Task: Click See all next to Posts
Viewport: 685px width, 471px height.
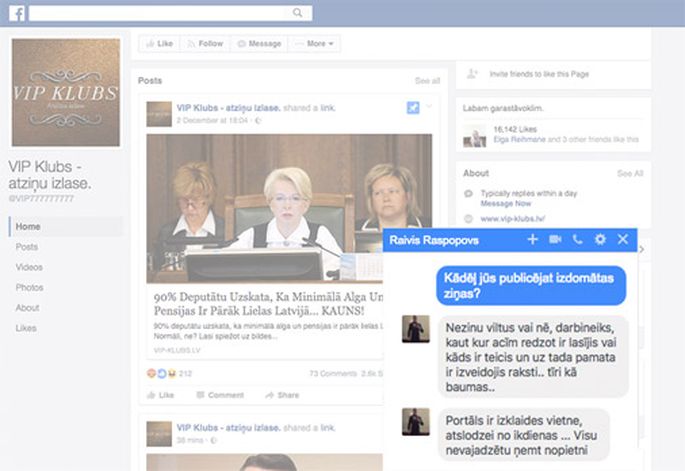Action: click(x=427, y=81)
